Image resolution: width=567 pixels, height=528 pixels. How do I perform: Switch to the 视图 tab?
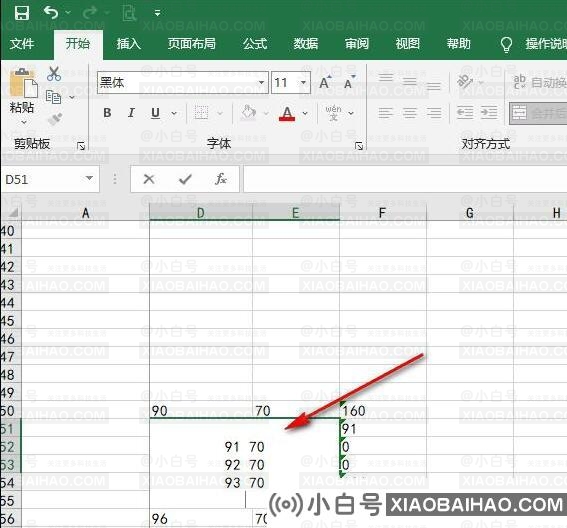408,44
